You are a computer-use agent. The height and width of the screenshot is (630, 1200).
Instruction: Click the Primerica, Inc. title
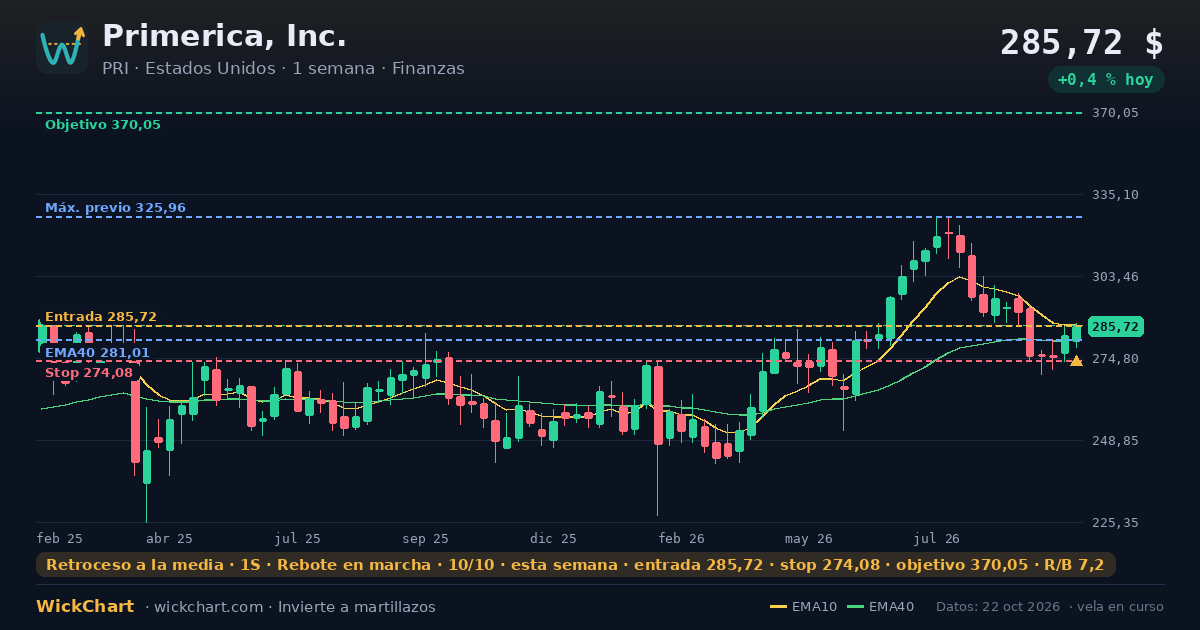tap(224, 36)
